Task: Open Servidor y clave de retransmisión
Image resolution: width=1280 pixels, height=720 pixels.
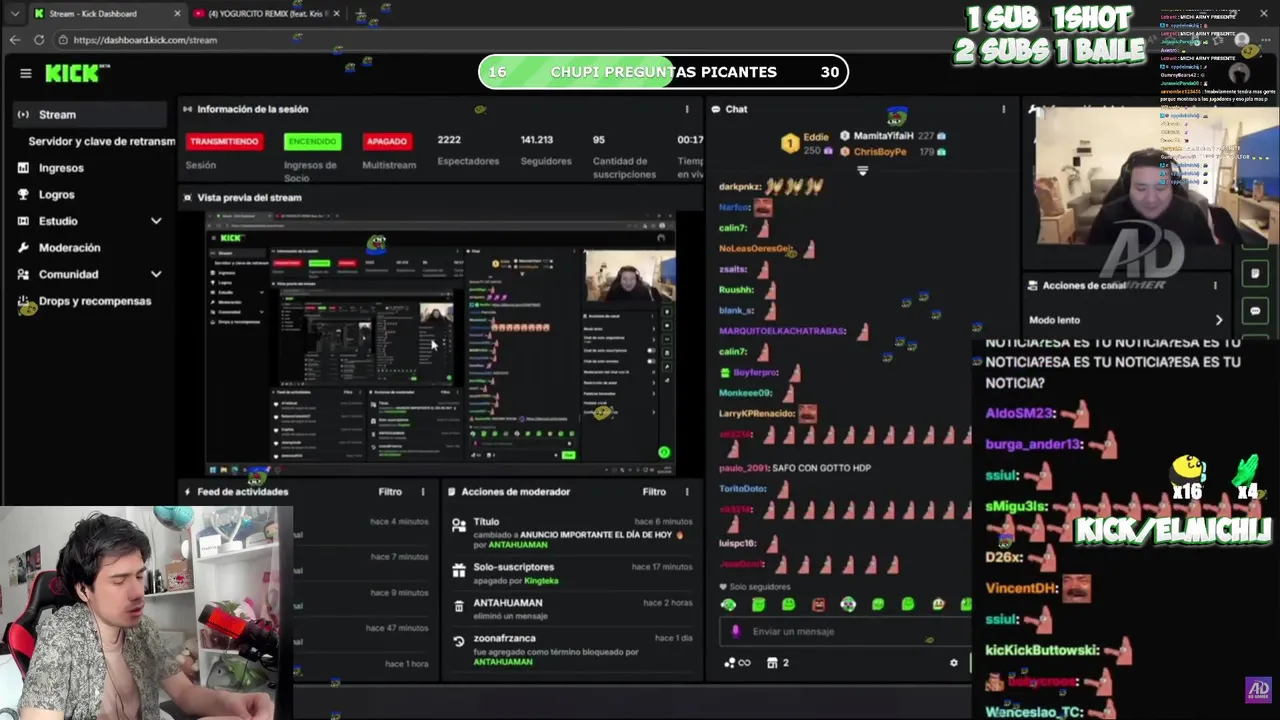Action: 101,141
